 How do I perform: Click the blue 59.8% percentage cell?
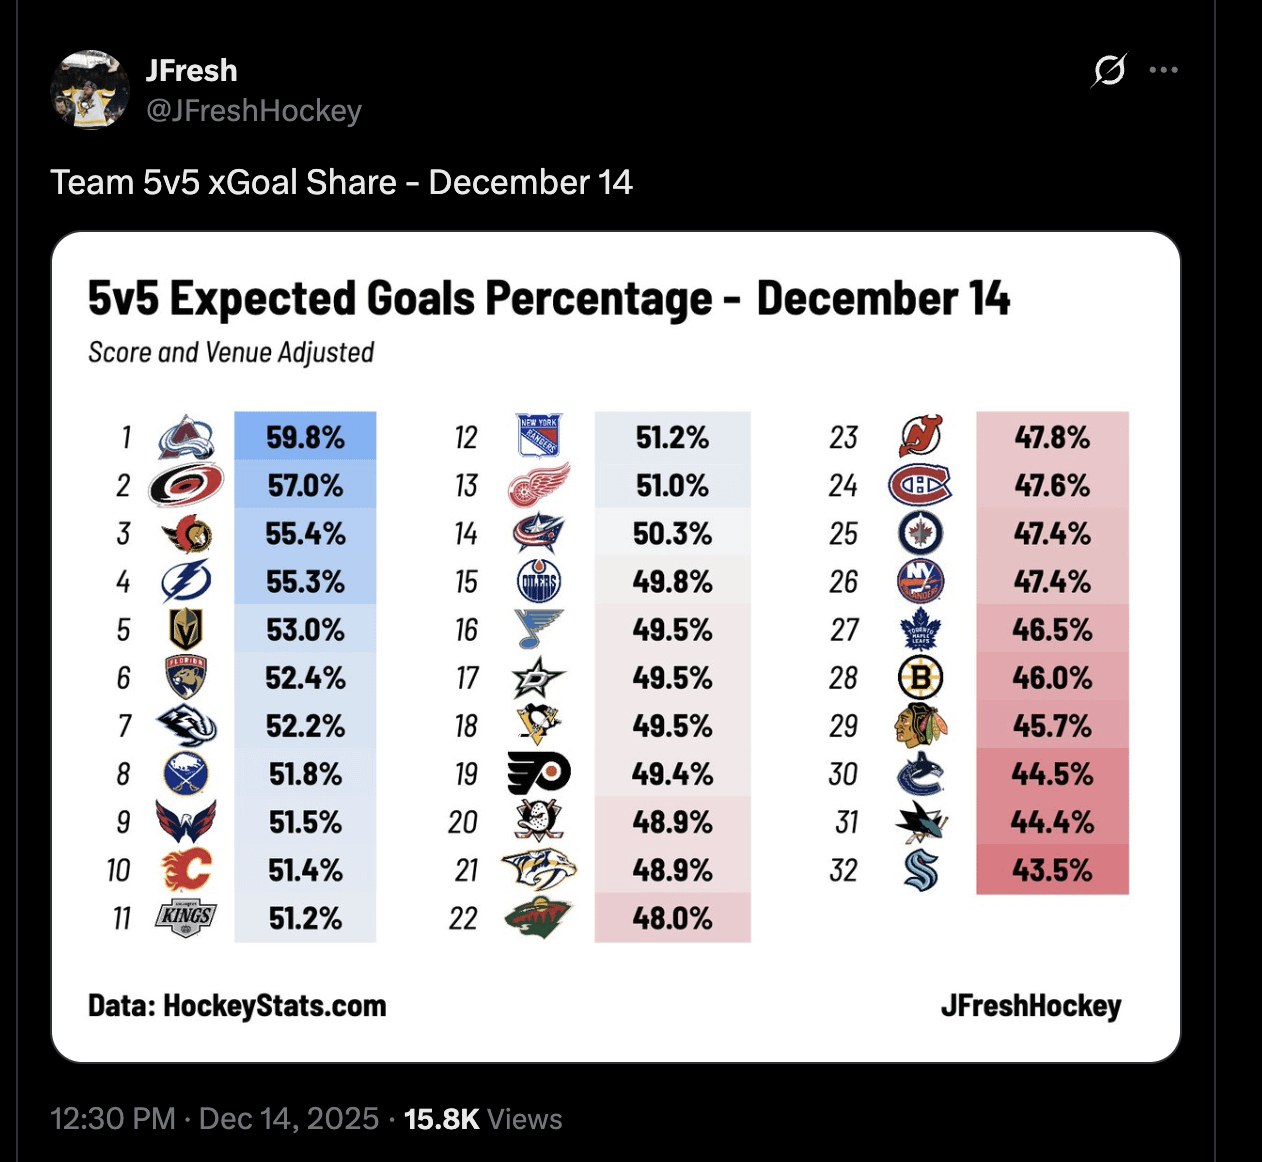(305, 437)
